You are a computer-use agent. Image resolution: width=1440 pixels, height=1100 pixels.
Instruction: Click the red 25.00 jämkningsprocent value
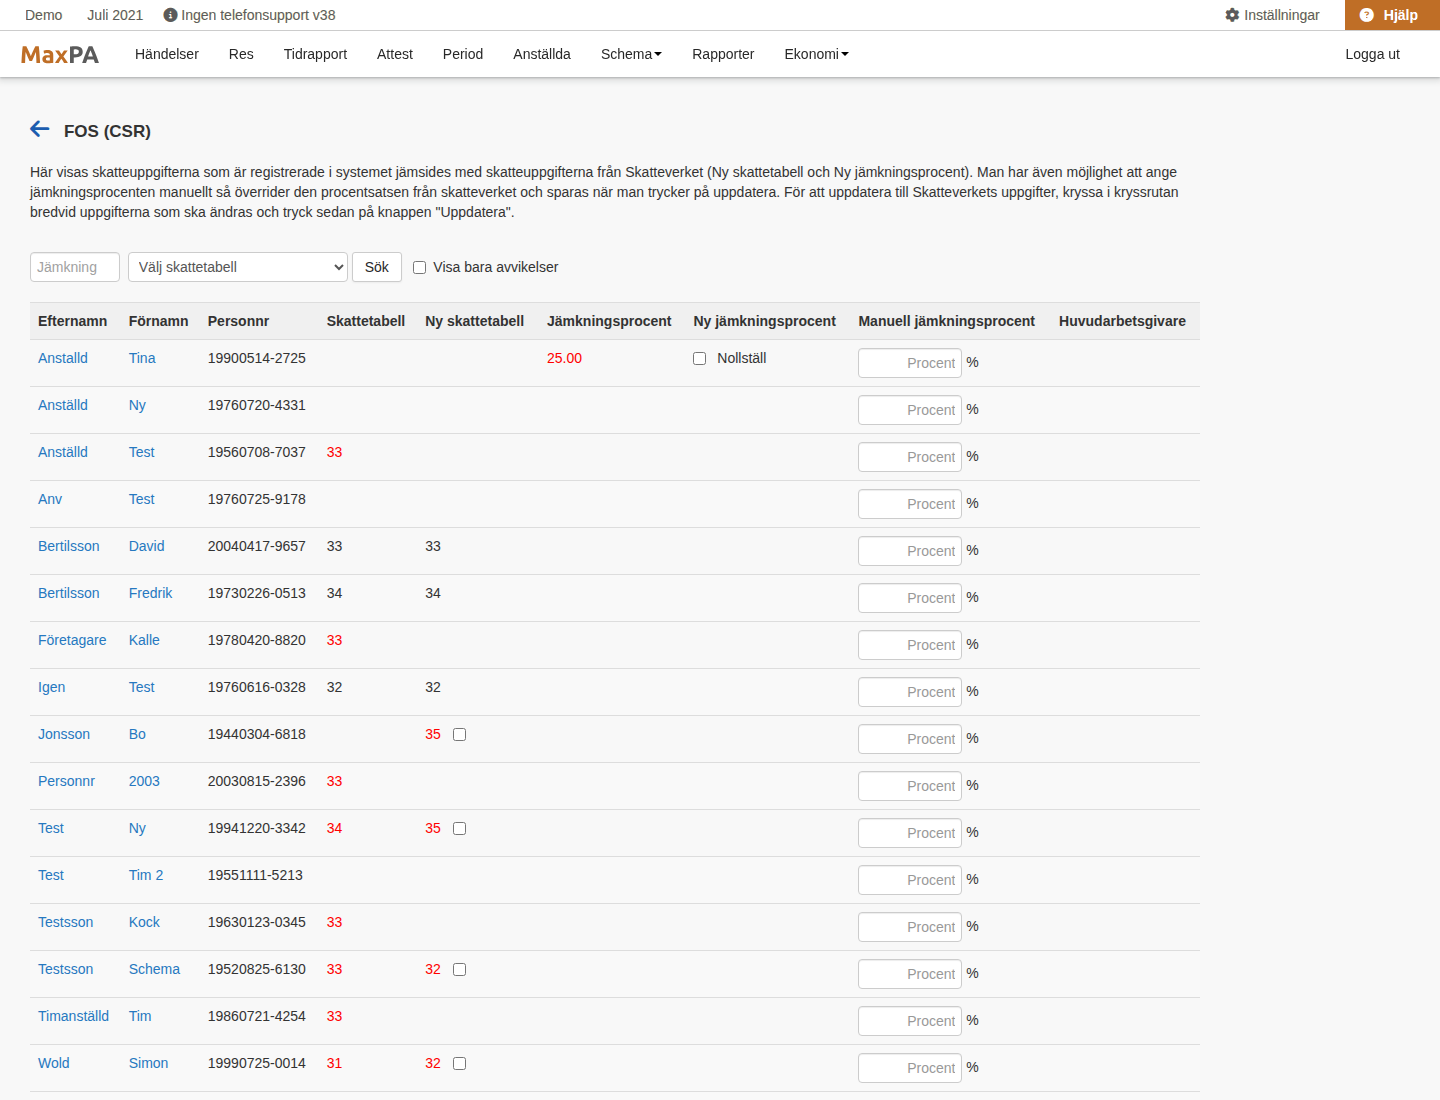pyautogui.click(x=564, y=358)
